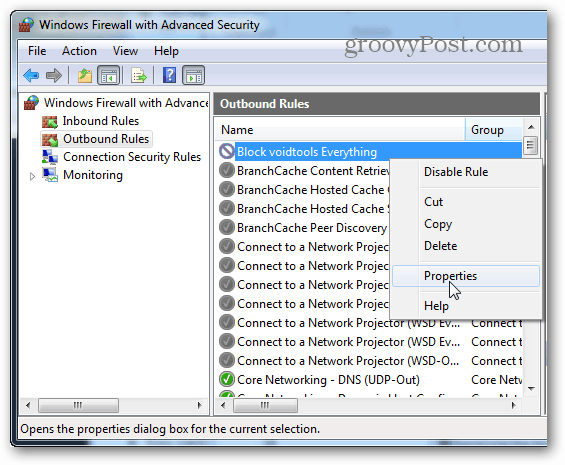
Task: Select Core Networking - DNS (UDP-Out) rule
Action: [328, 380]
